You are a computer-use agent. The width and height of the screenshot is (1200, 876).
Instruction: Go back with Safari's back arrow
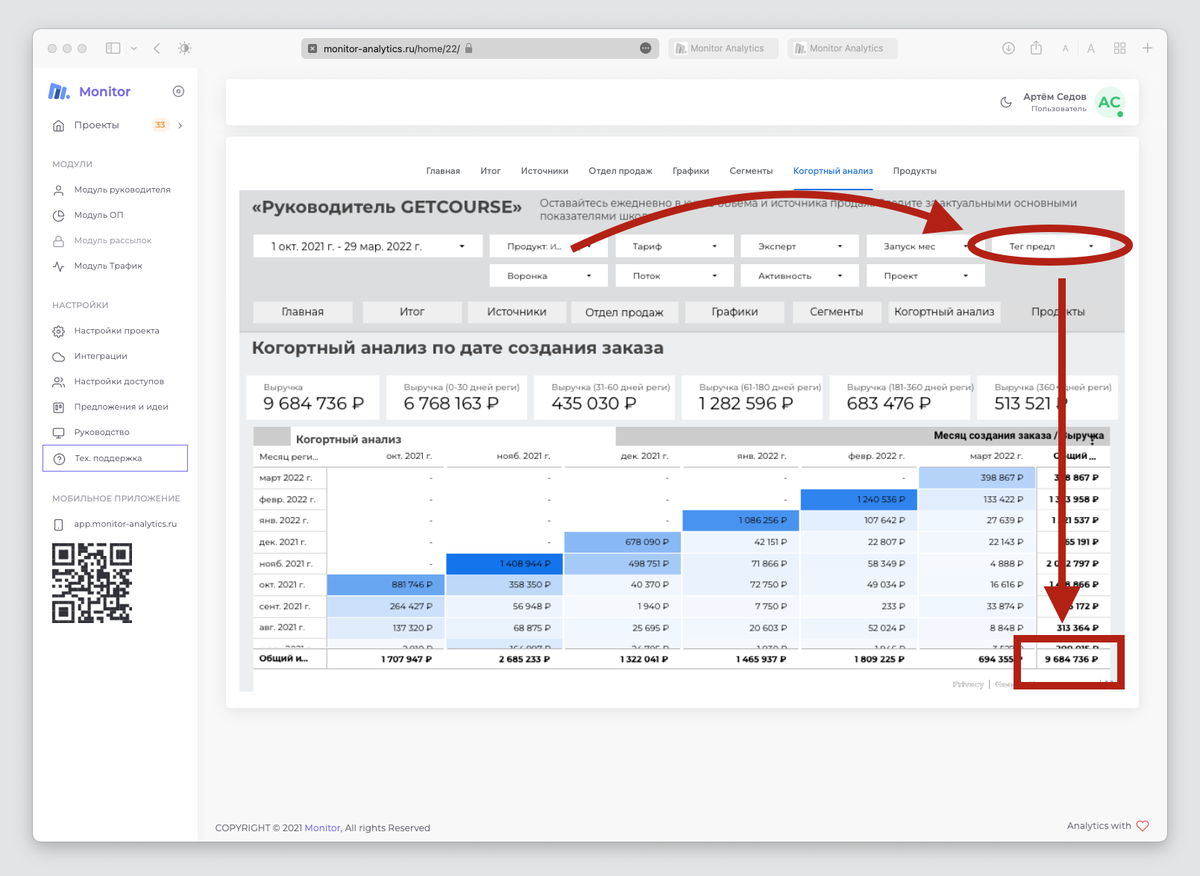click(157, 48)
